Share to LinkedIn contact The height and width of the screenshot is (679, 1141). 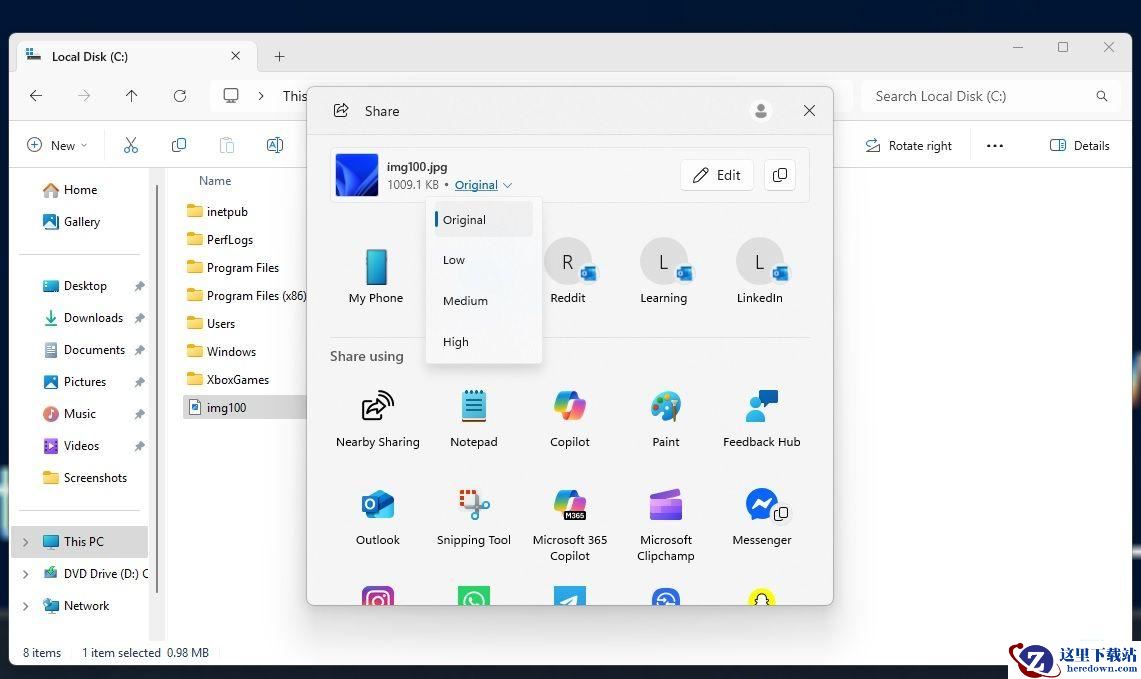coord(760,271)
